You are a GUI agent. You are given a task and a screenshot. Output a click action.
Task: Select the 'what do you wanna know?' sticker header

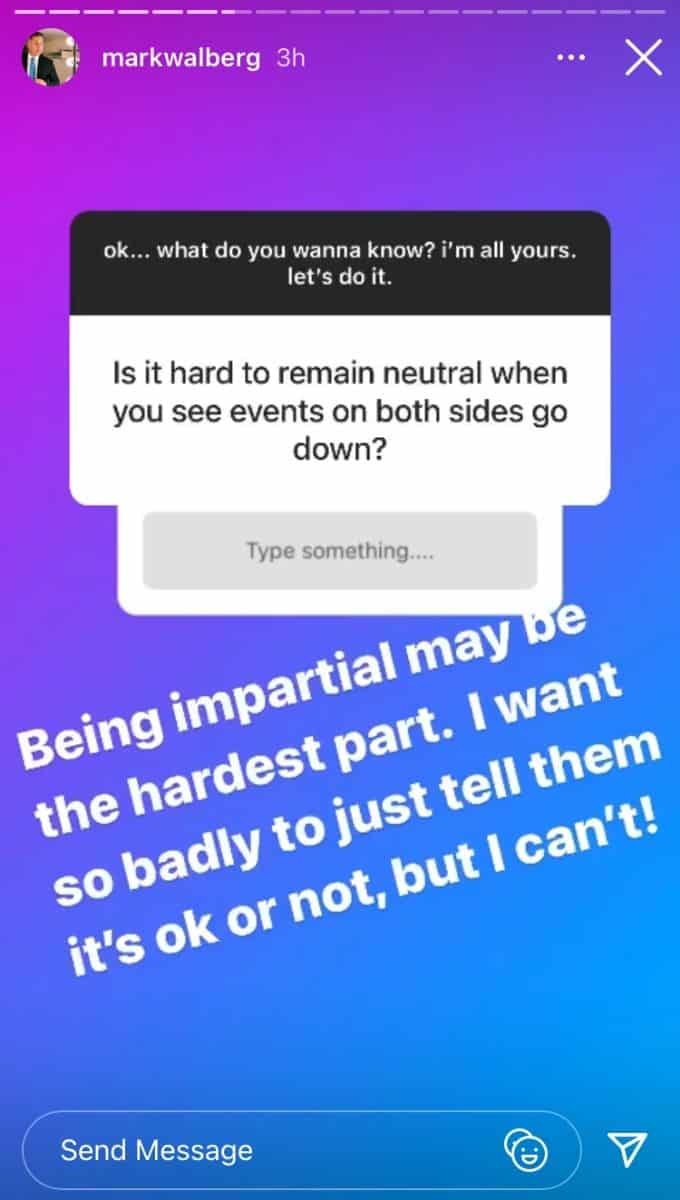[340, 263]
